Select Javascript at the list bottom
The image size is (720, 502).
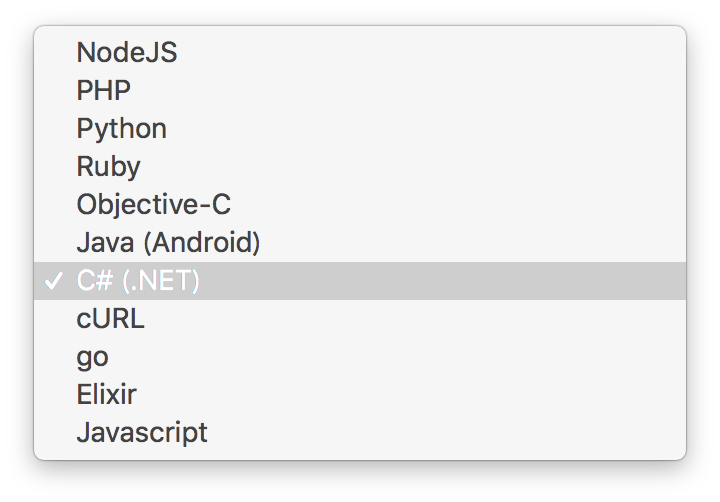360,433
